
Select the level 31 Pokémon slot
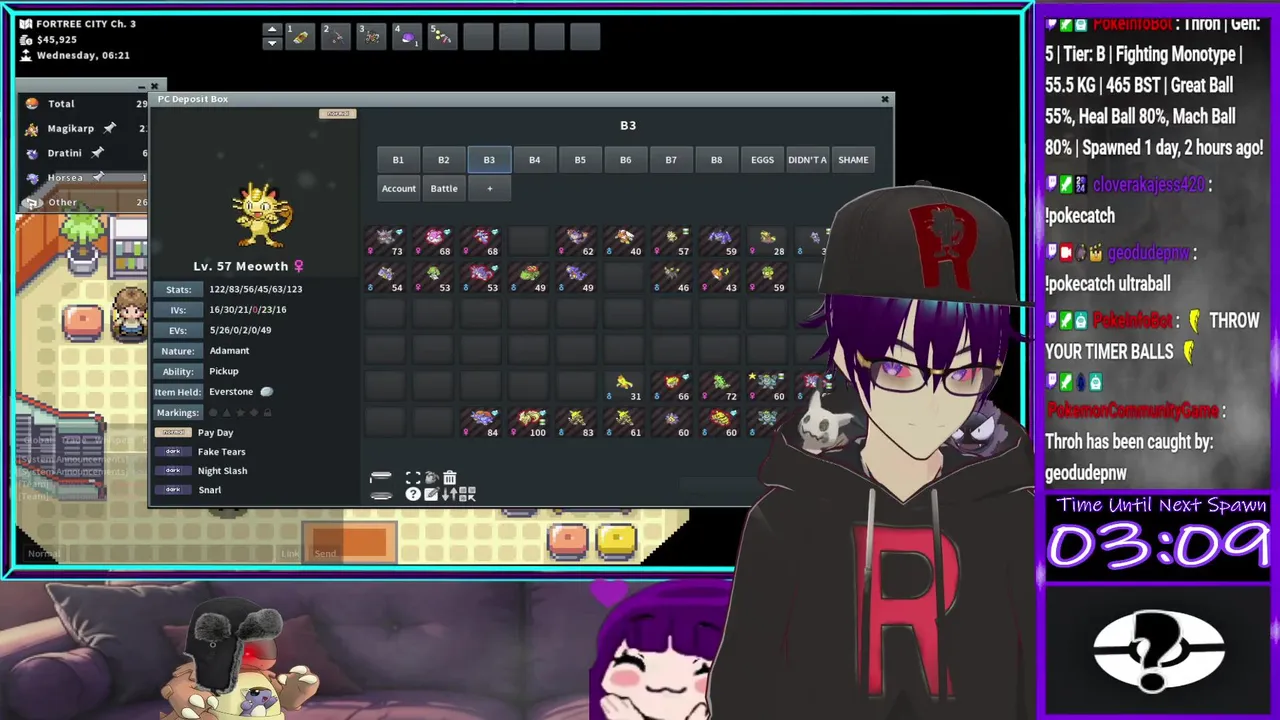click(624, 386)
